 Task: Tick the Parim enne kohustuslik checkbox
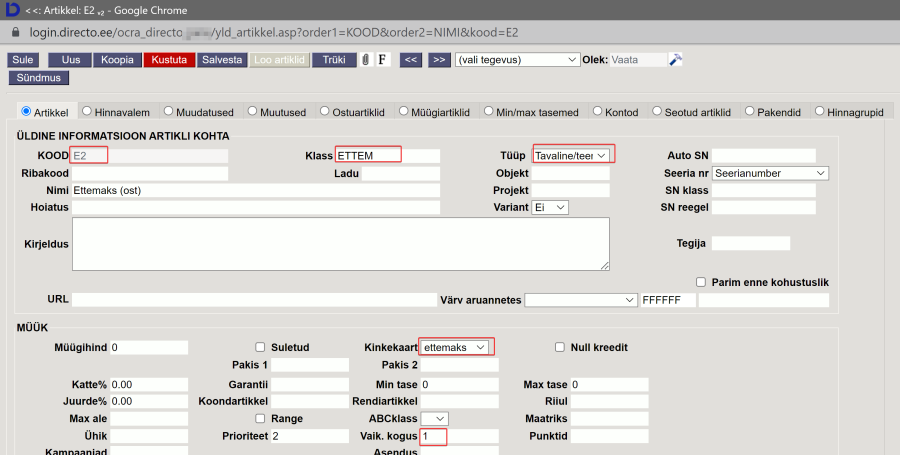(701, 282)
